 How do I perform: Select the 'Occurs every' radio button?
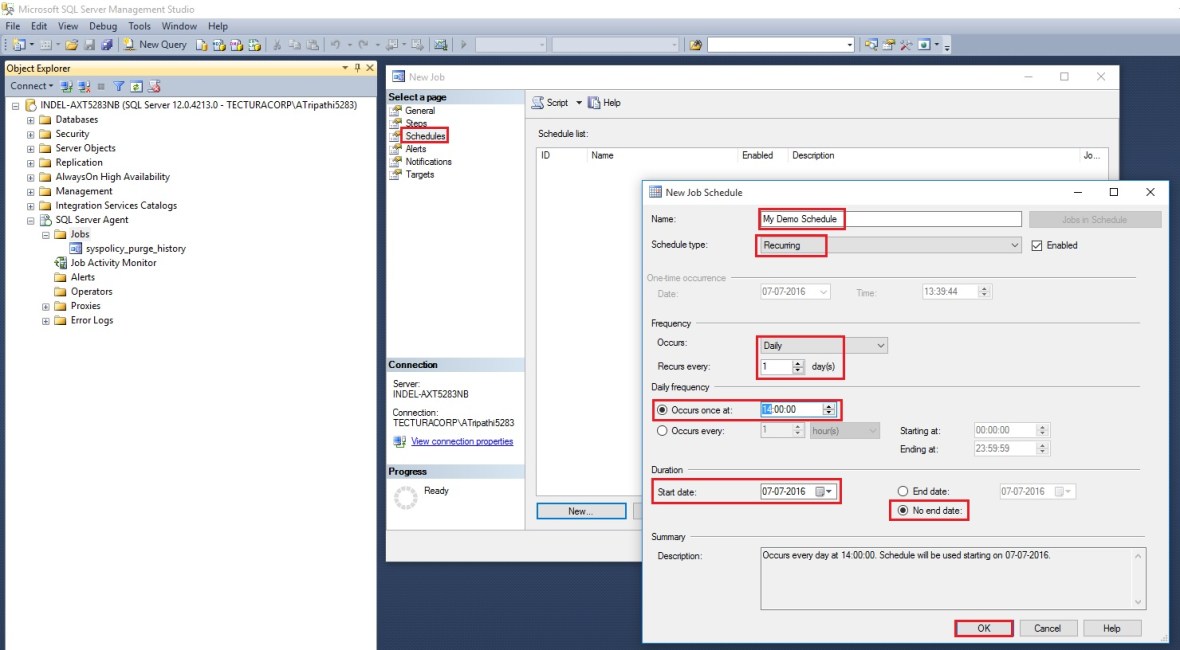tap(662, 431)
